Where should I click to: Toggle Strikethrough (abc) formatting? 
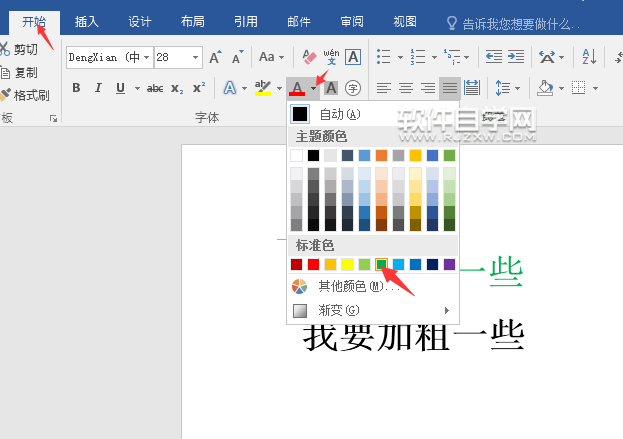[x=155, y=88]
